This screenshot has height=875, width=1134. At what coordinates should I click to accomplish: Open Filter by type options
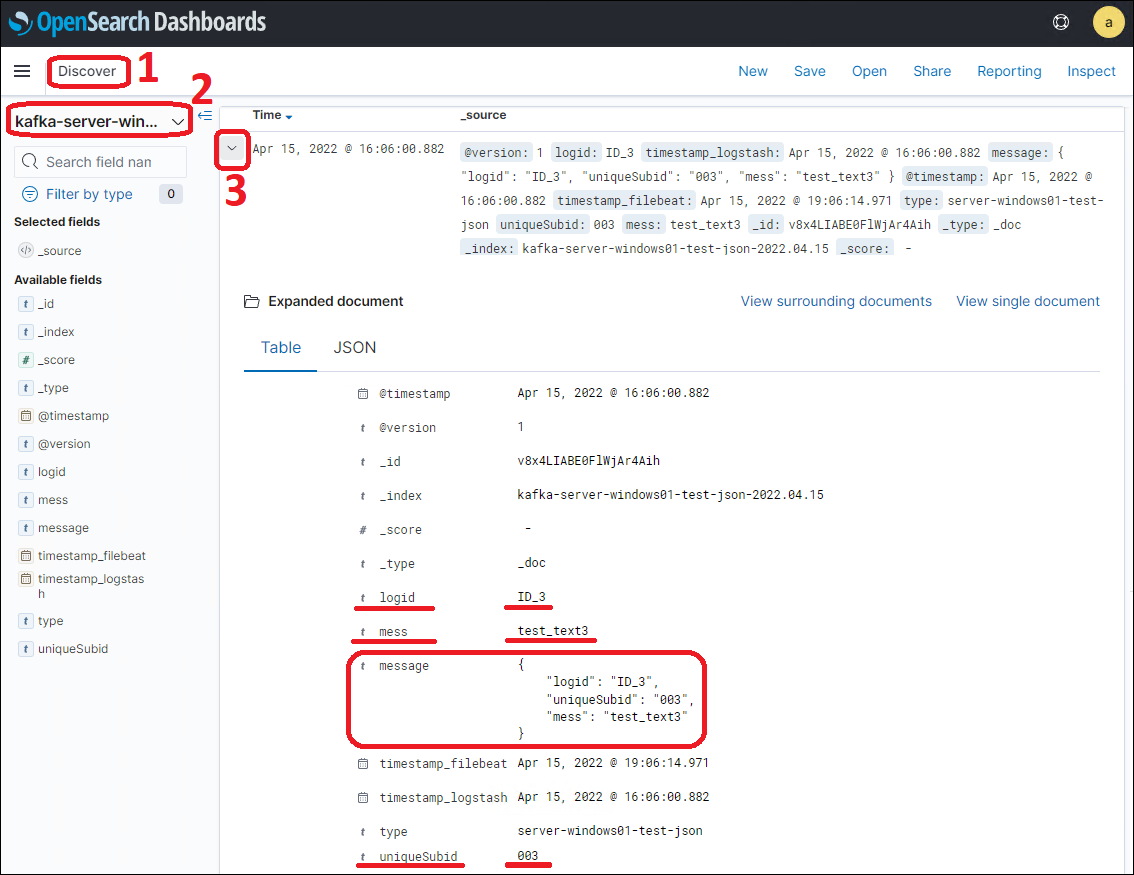point(89,194)
